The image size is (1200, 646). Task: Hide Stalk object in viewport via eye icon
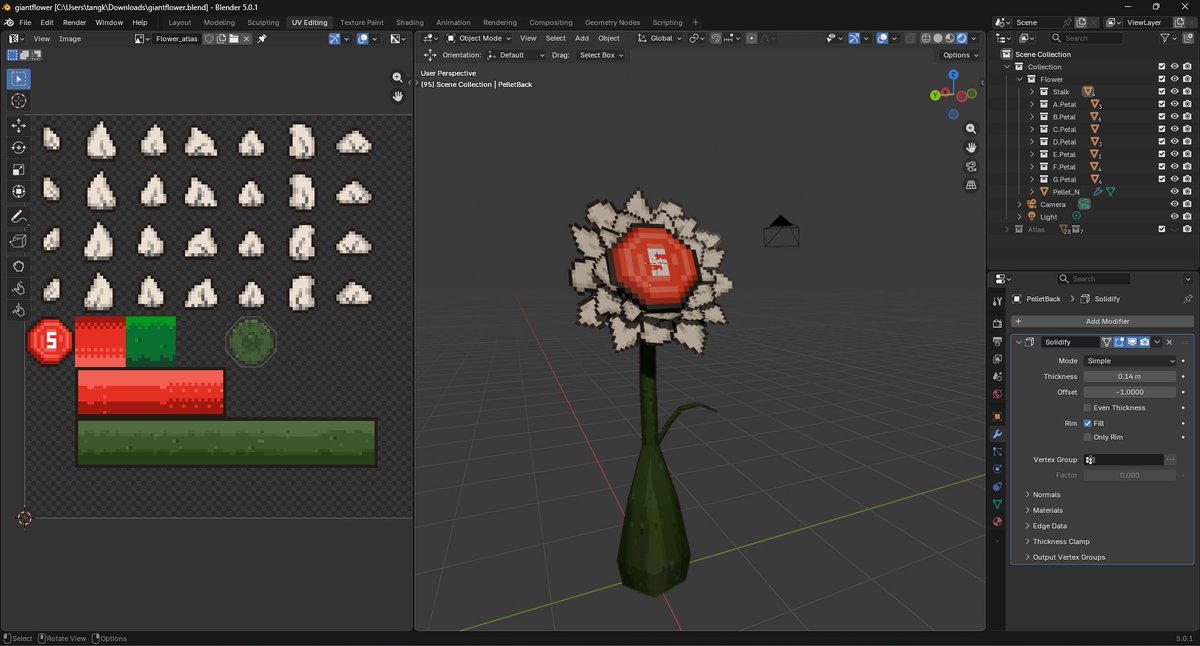coord(1174,92)
